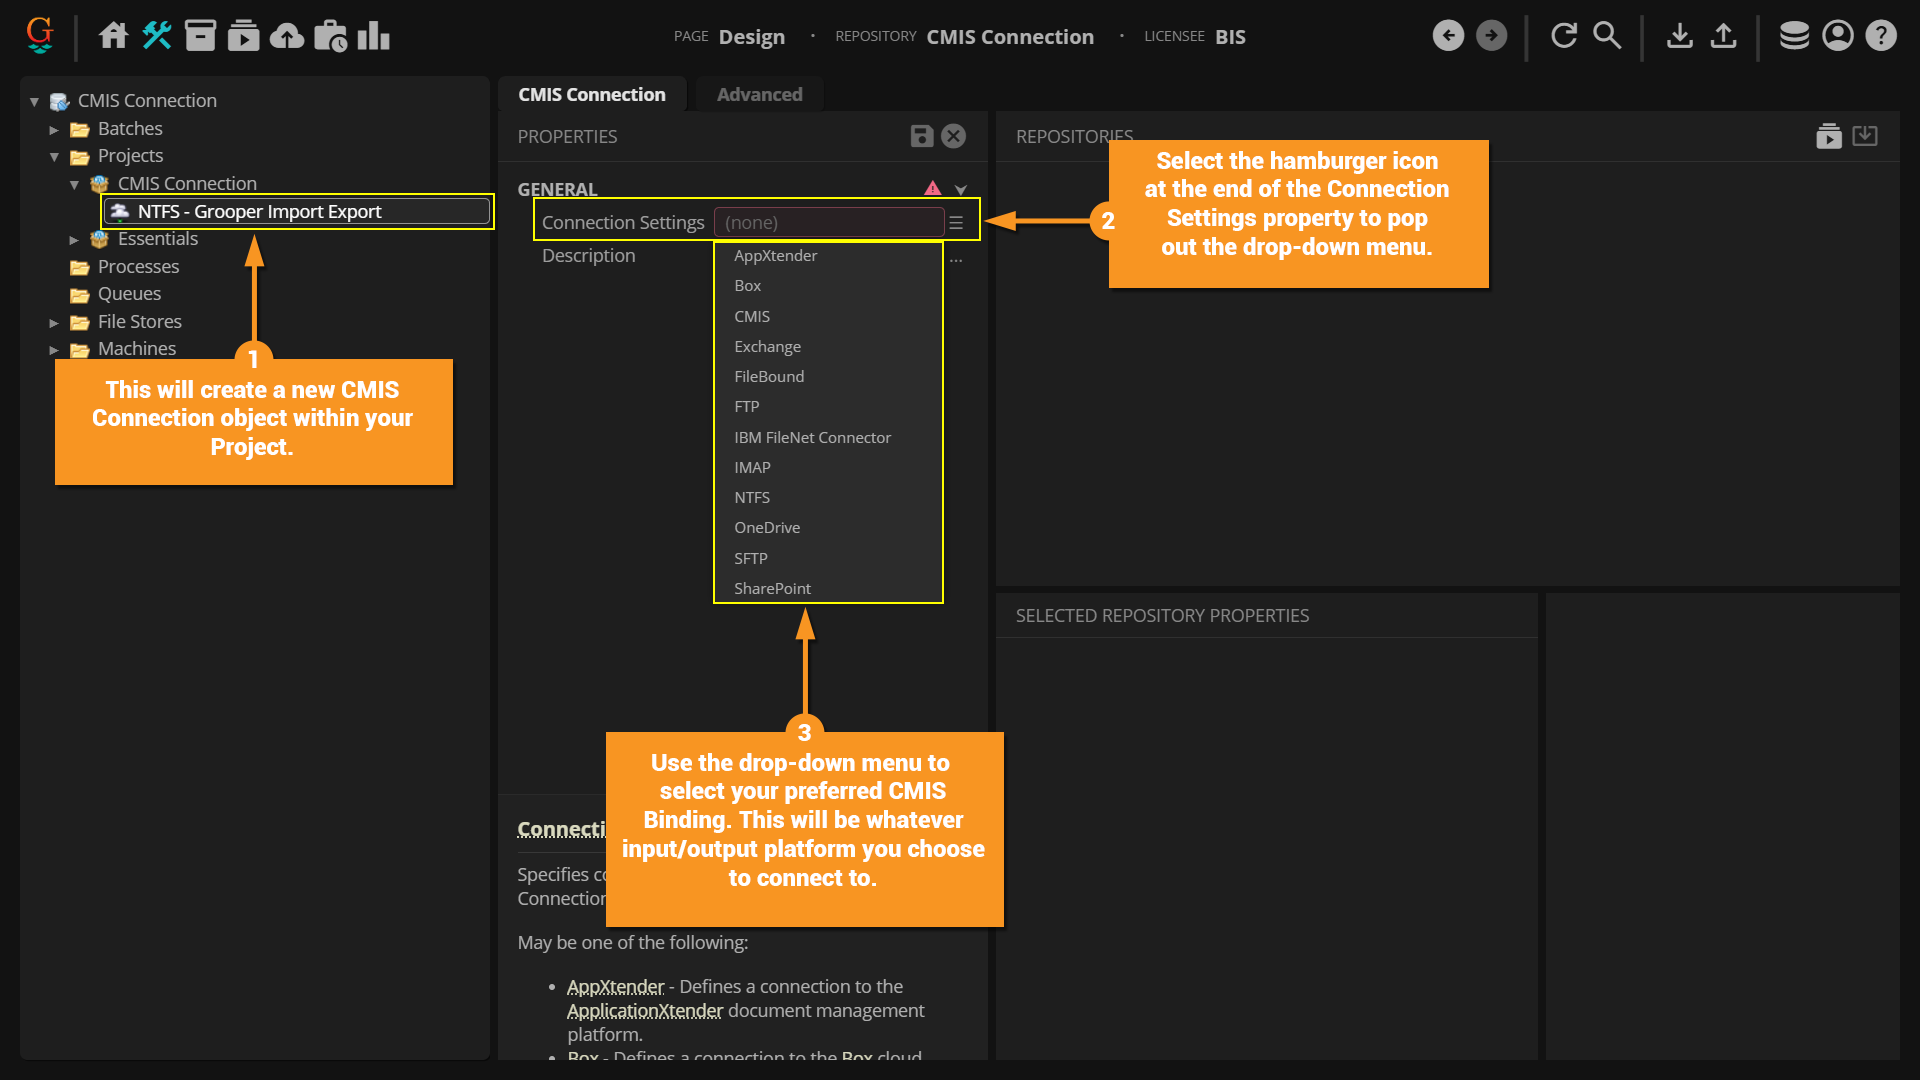Open Connection Settings hamburger dropdown
1920x1080 pixels.
957,223
